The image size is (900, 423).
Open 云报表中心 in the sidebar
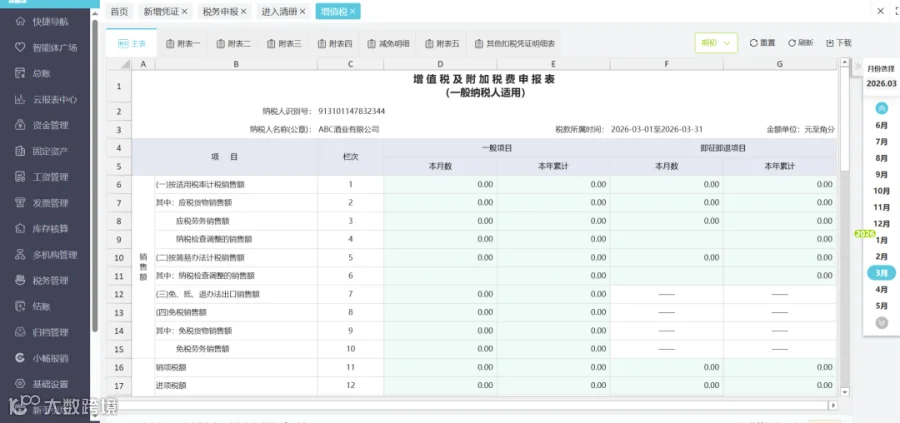pos(47,99)
